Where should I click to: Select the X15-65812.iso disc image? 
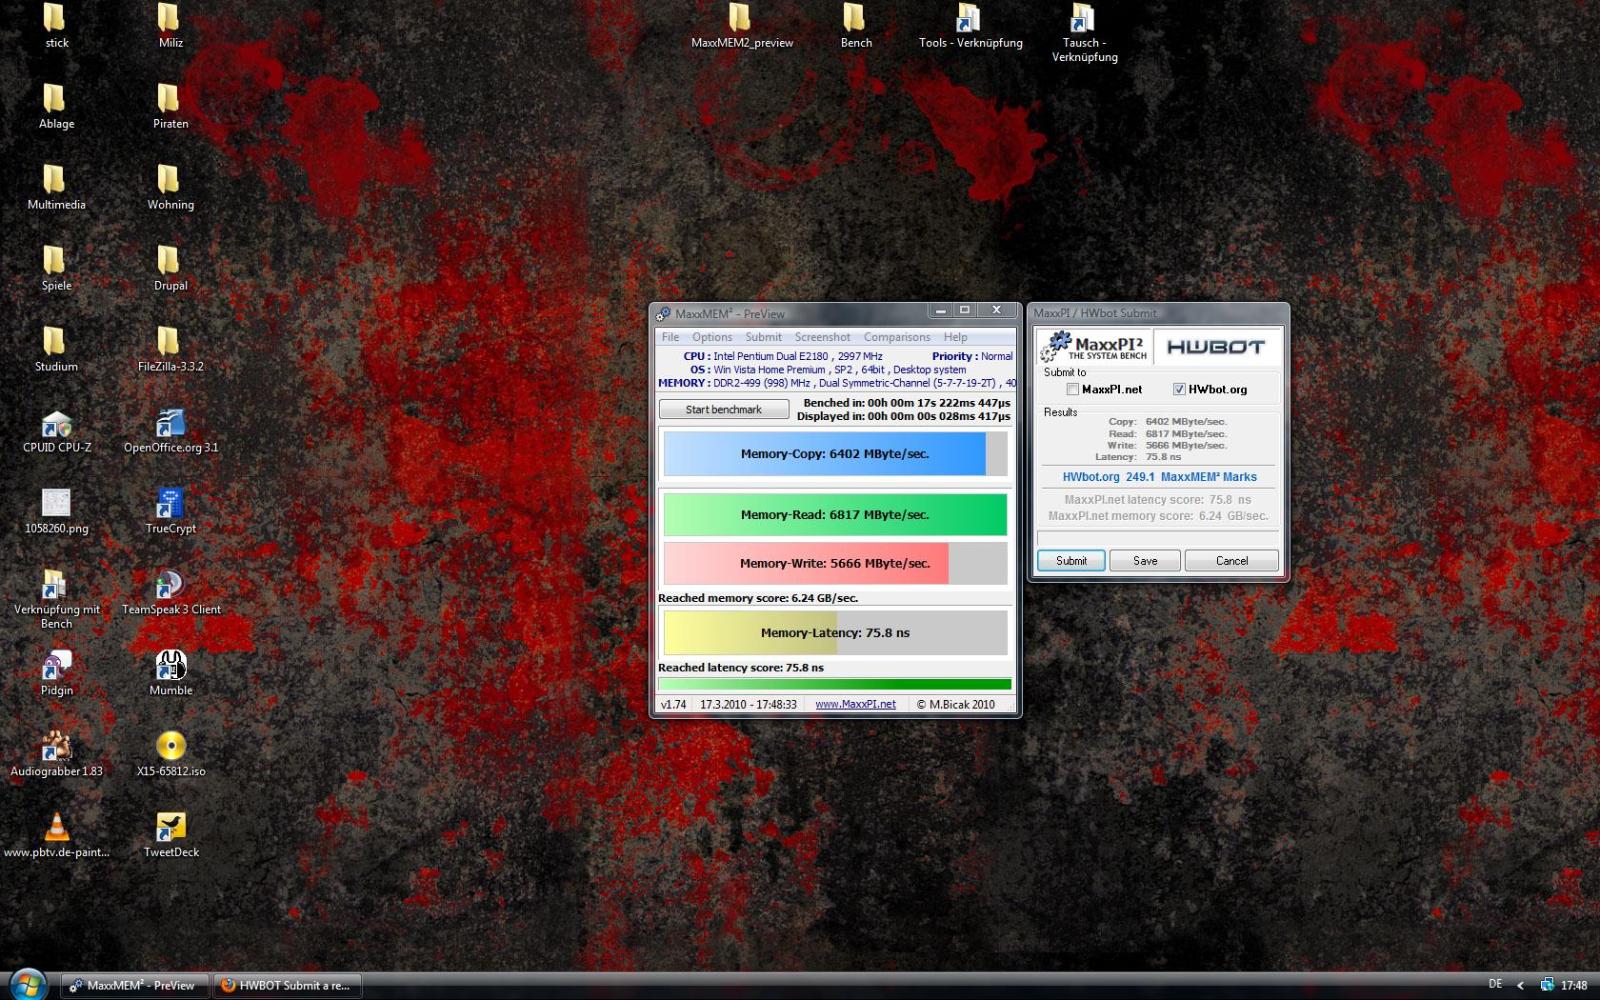click(170, 754)
